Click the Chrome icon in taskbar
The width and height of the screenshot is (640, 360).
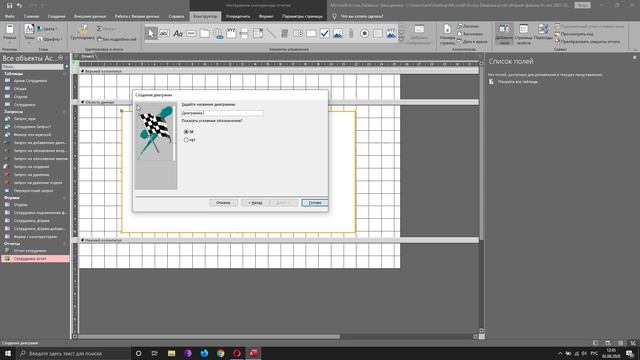[220, 353]
